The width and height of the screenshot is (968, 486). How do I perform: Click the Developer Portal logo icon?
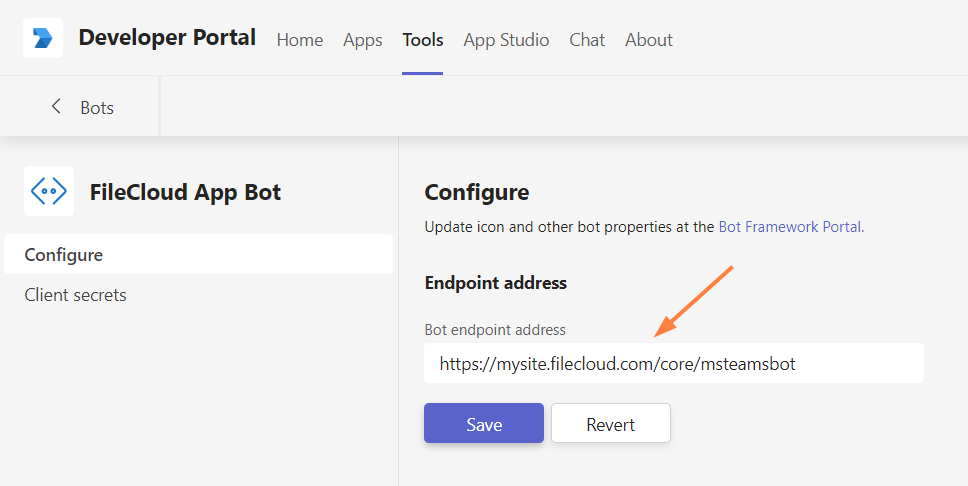43,38
